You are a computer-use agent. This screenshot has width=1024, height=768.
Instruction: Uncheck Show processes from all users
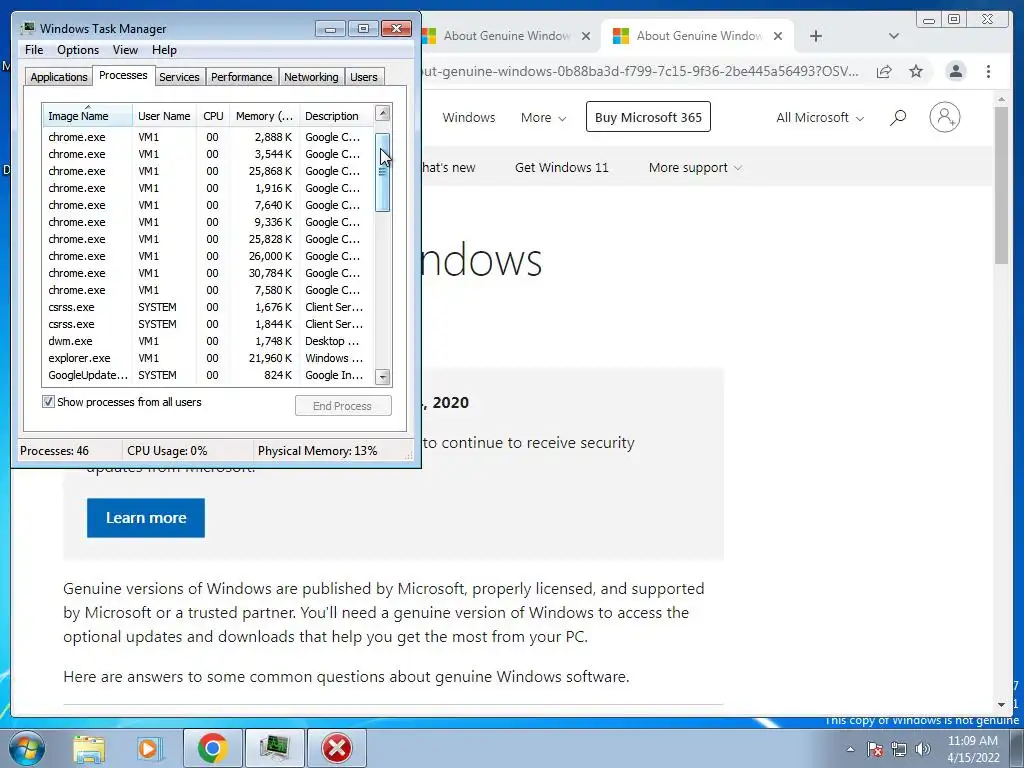[x=48, y=402]
